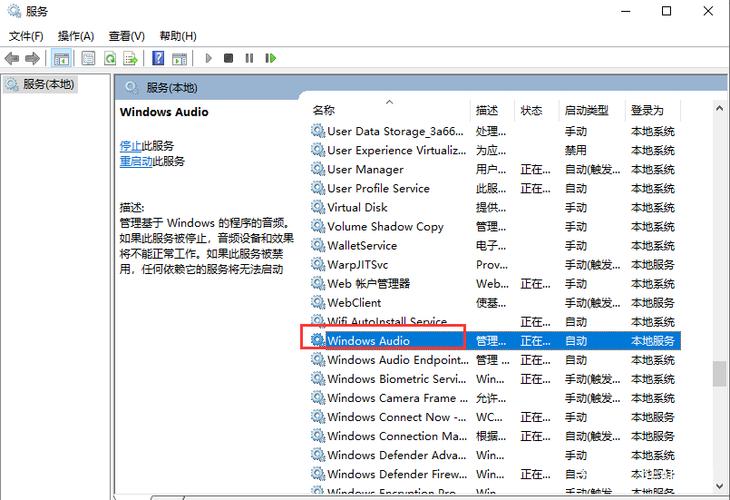The image size is (730, 500).
Task: Sort list by the 名称 column header
Action: pyautogui.click(x=324, y=110)
